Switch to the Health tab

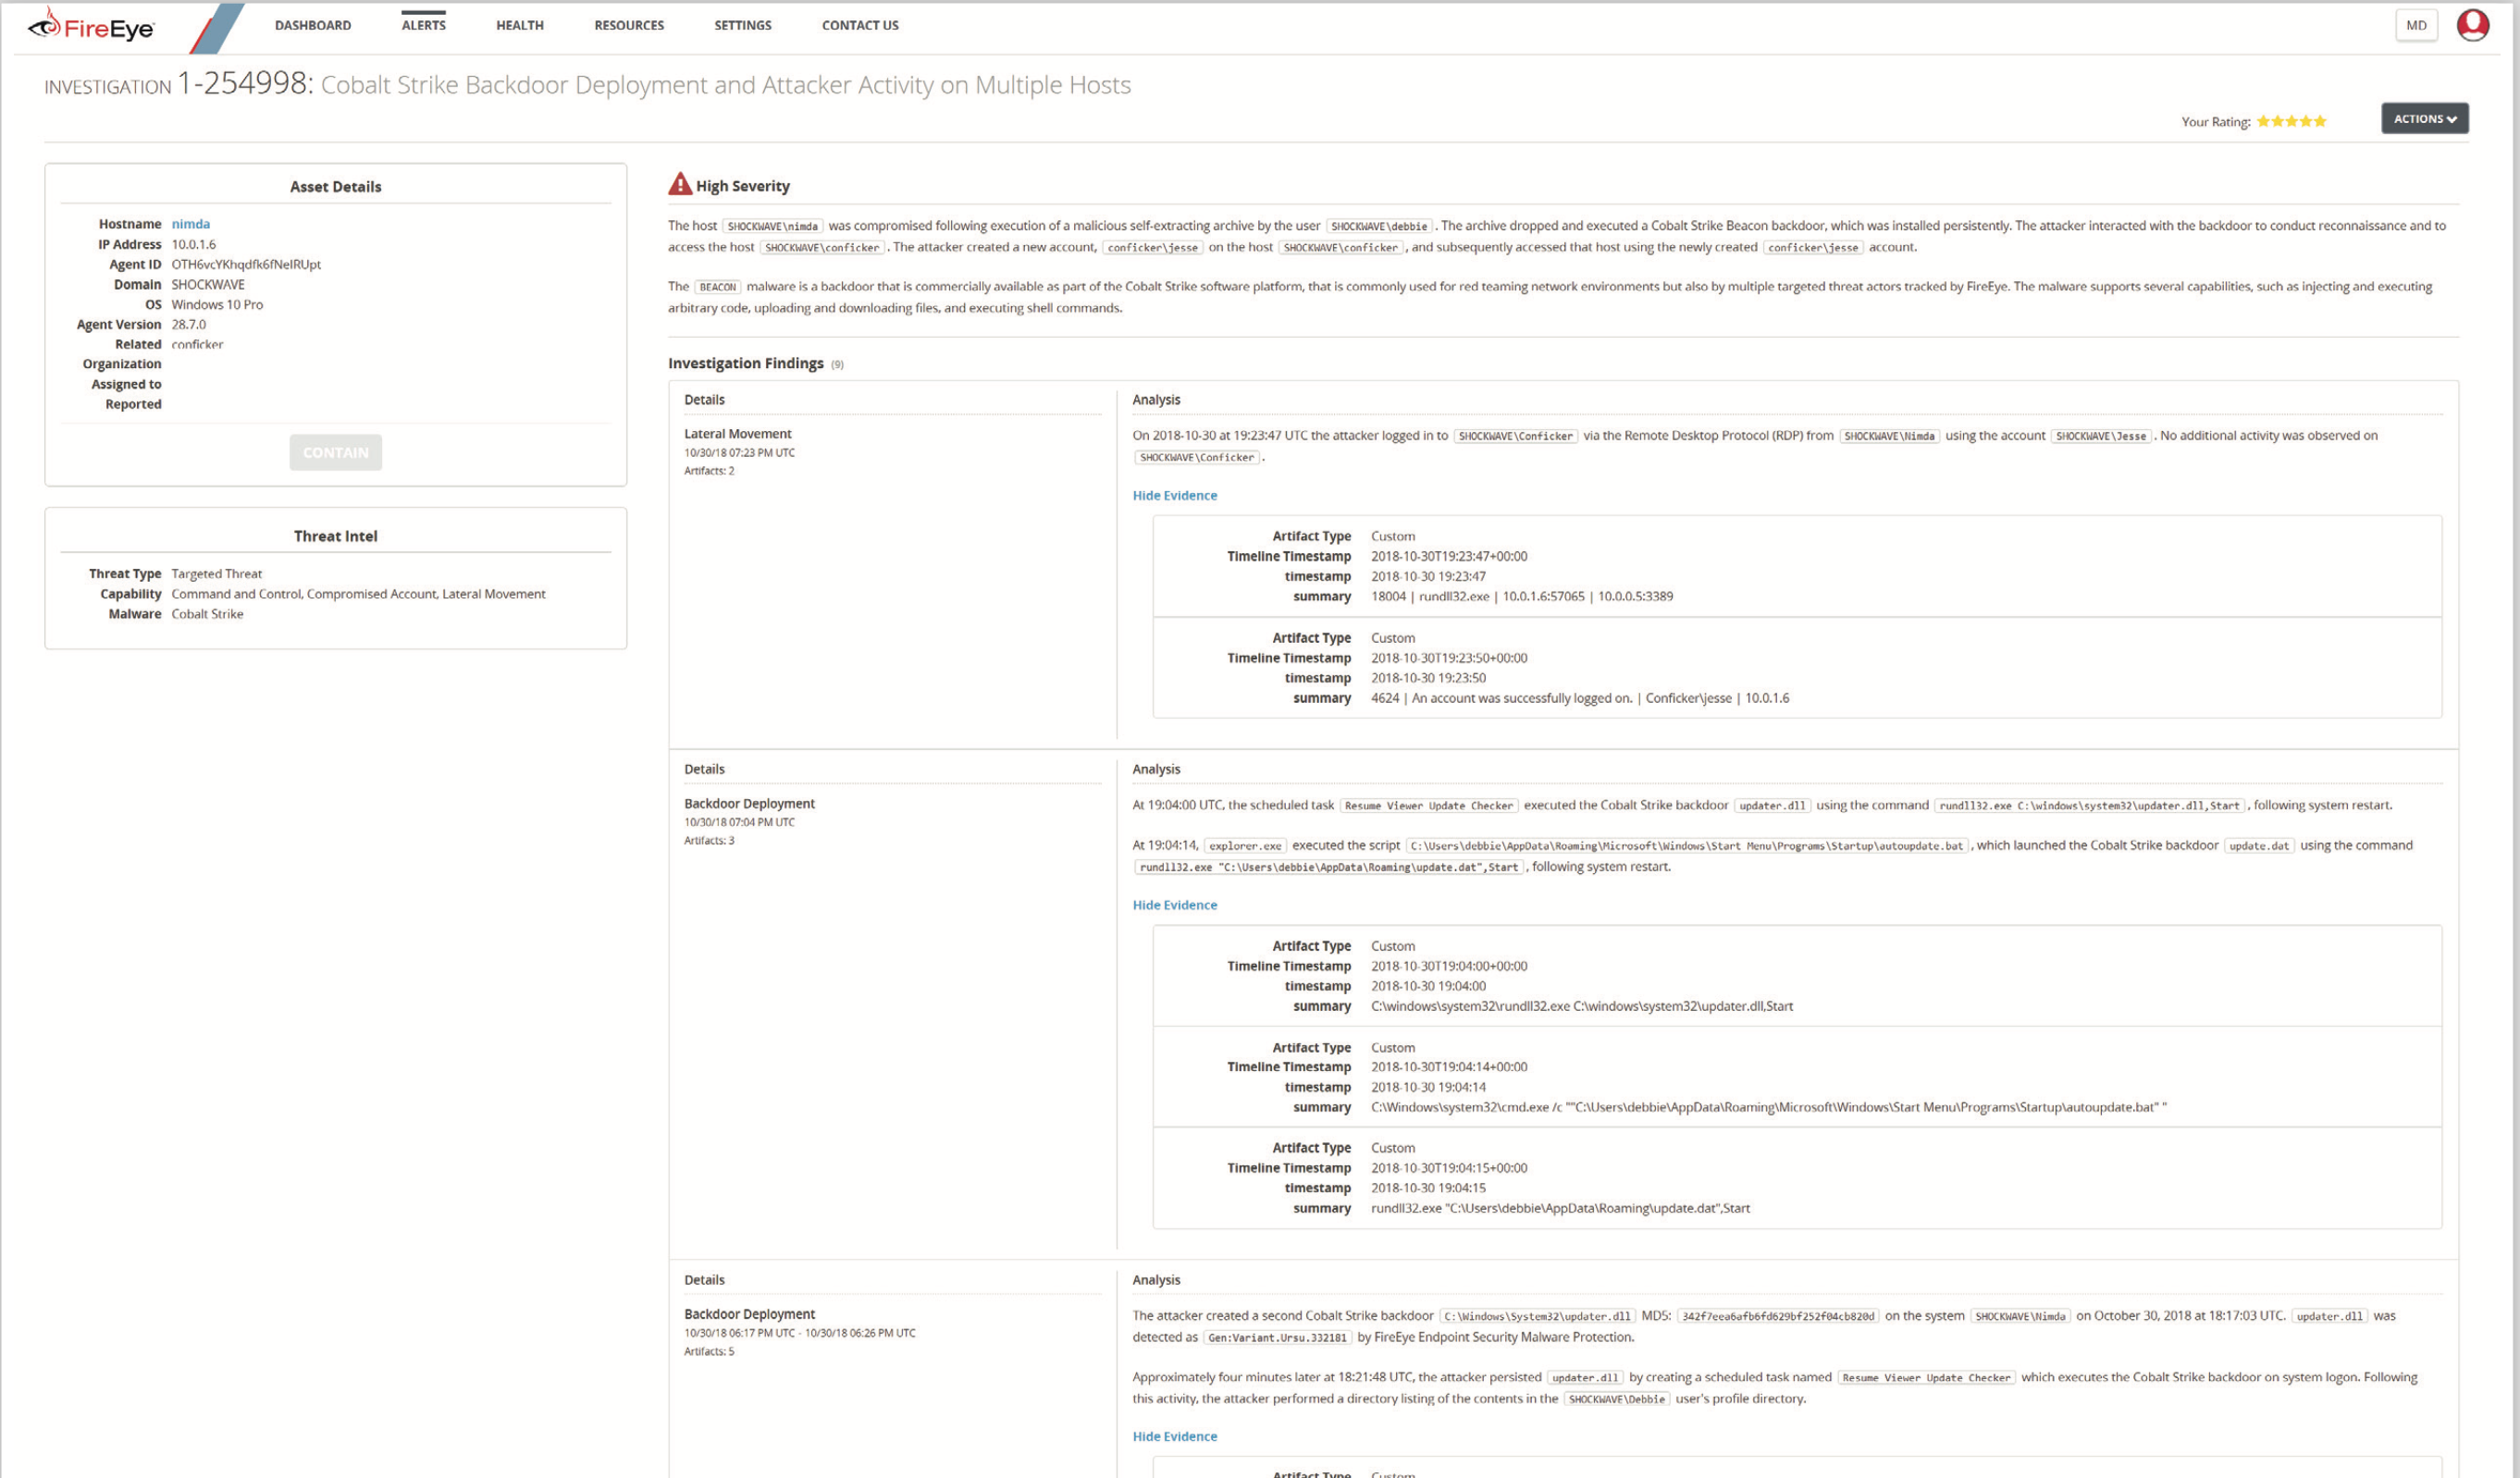[520, 25]
